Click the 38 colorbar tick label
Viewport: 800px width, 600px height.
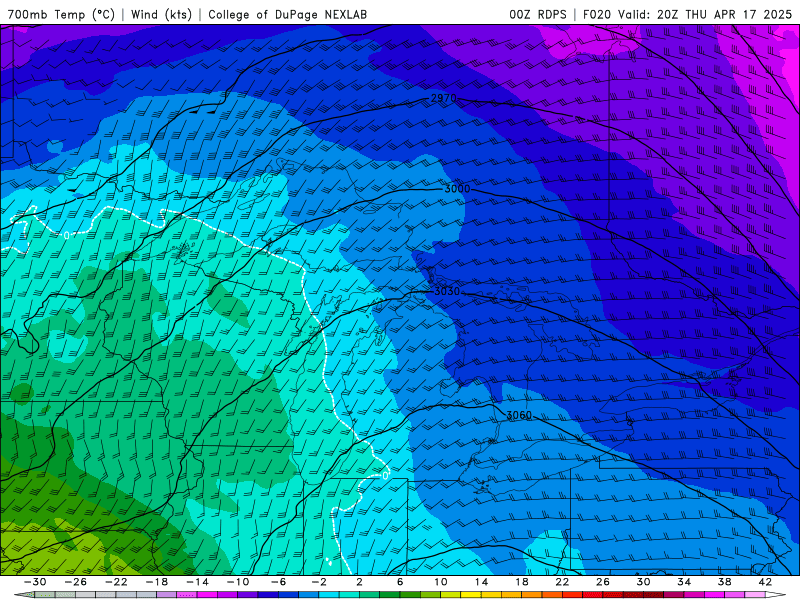tap(724, 582)
